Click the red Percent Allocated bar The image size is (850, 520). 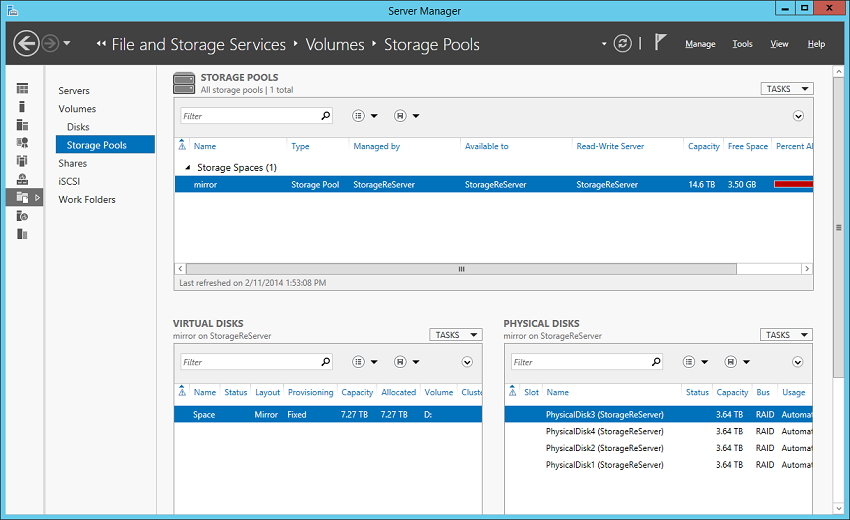pos(793,184)
